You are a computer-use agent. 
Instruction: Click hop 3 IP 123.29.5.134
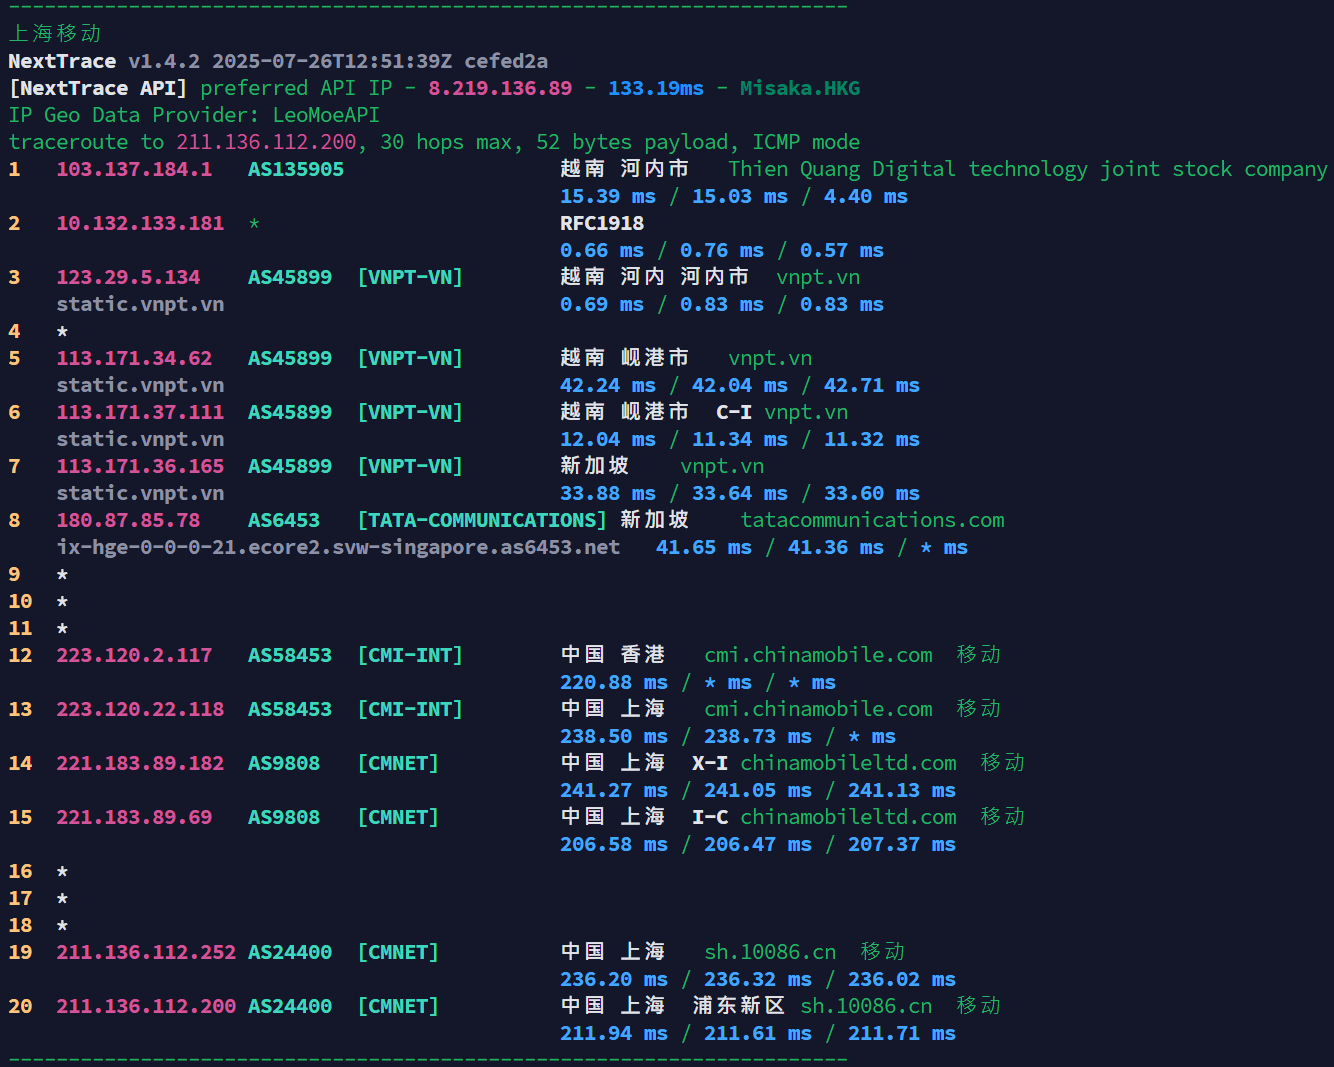point(128,277)
